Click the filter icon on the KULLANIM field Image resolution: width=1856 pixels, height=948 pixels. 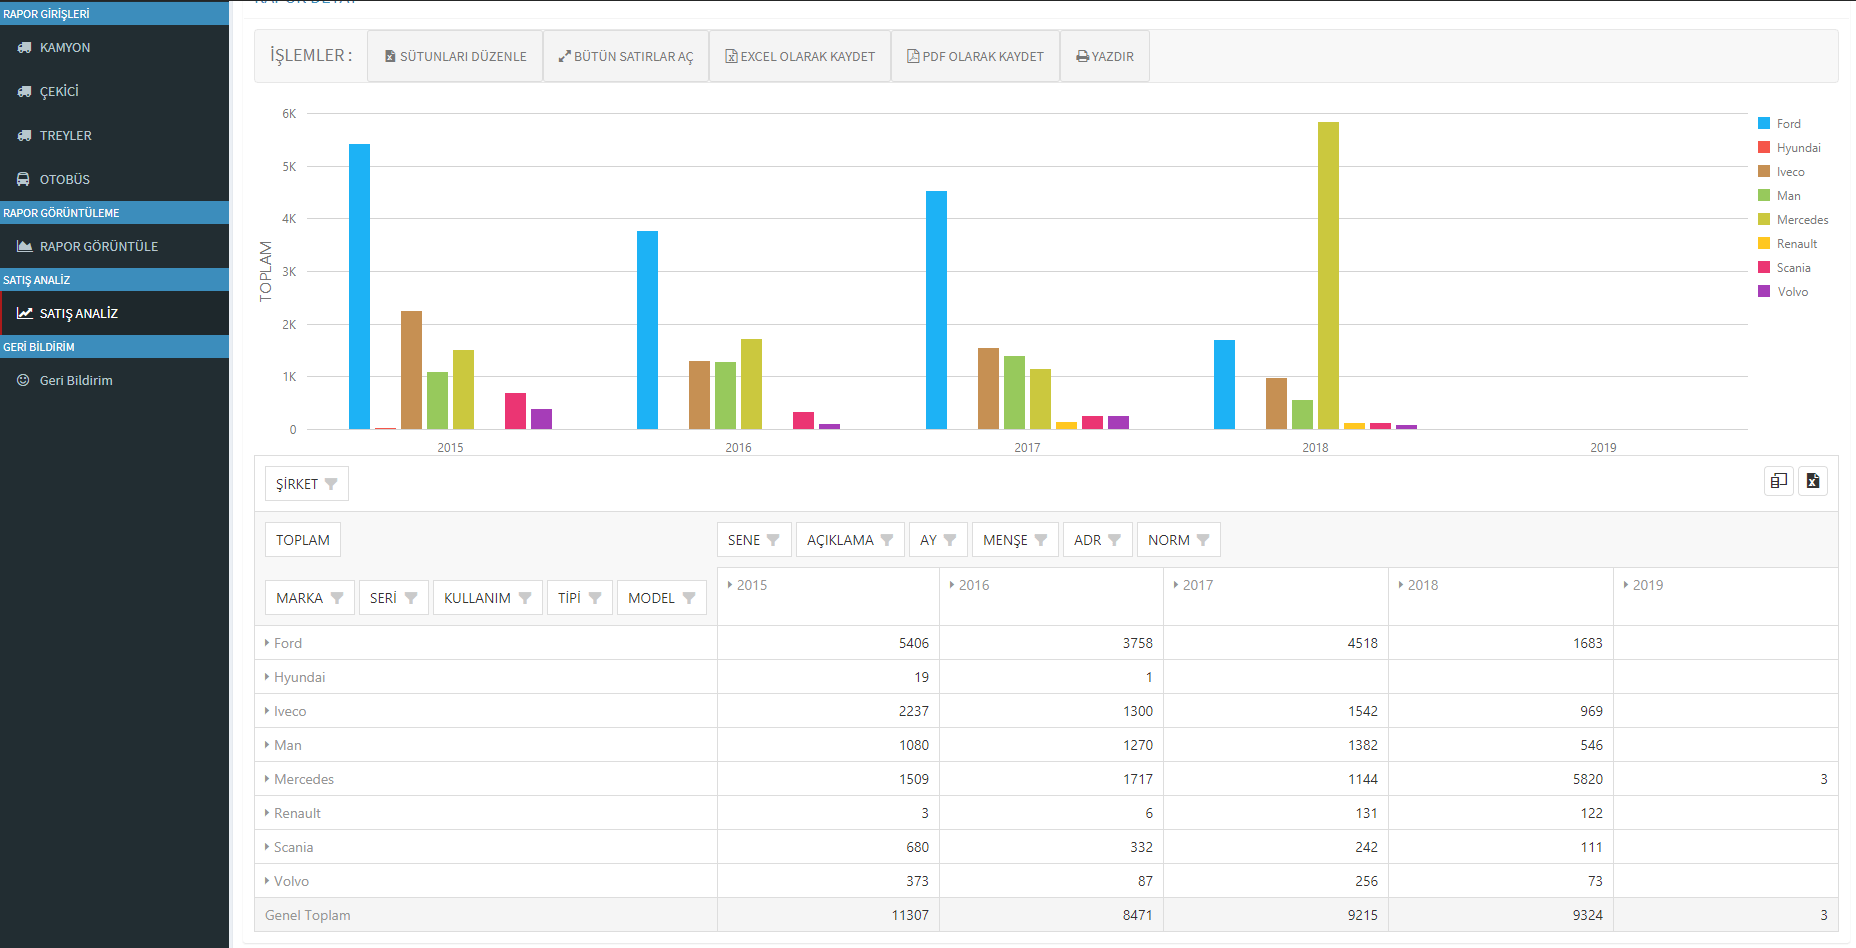click(525, 598)
